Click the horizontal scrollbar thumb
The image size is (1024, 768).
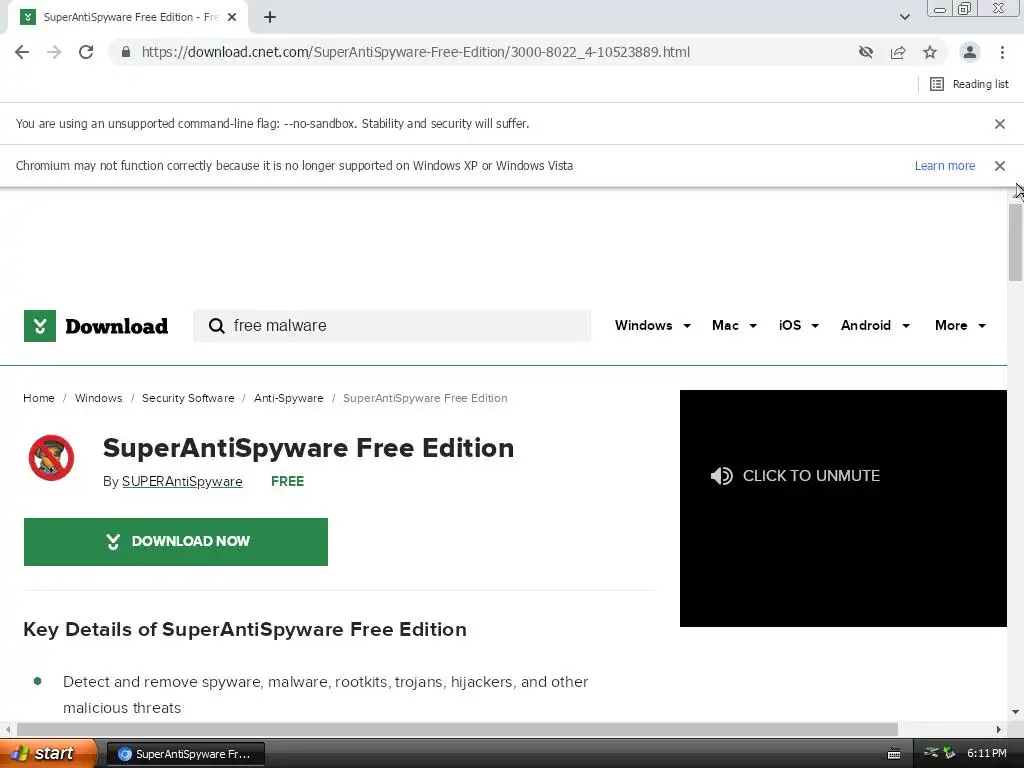click(x=457, y=729)
